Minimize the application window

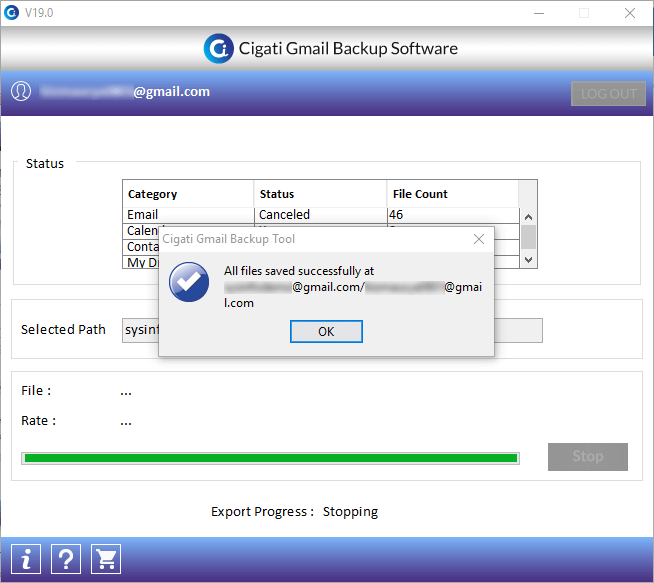[539, 13]
